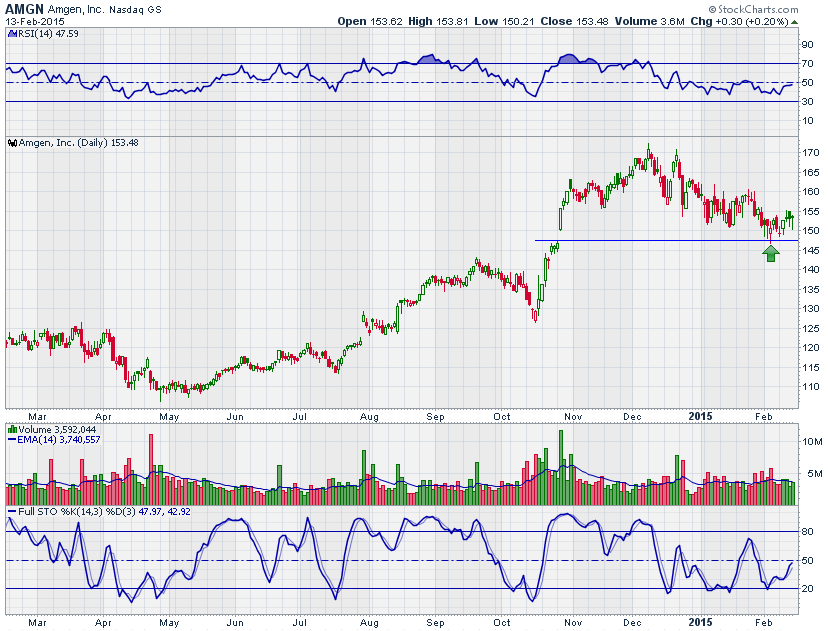The height and width of the screenshot is (631, 828).
Task: Click the 'High 153.81' value
Action: (x=438, y=22)
